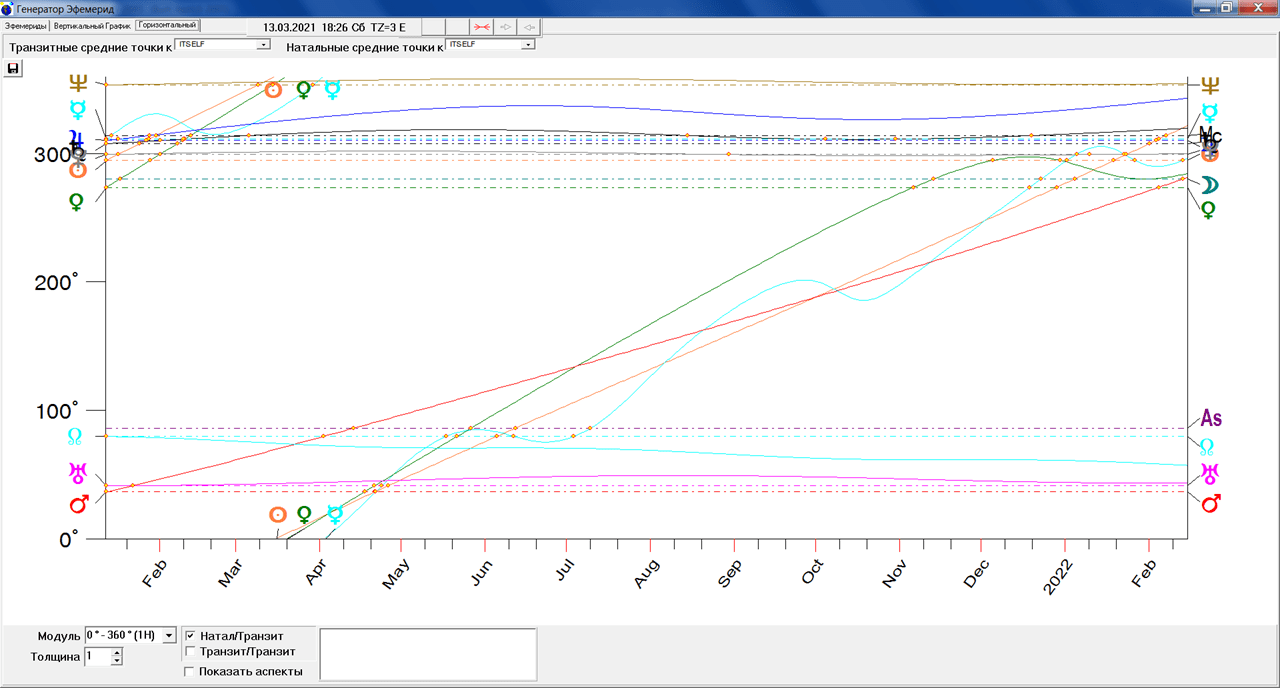
Task: Open the Натальные средние точки dropdown
Action: (x=529, y=45)
